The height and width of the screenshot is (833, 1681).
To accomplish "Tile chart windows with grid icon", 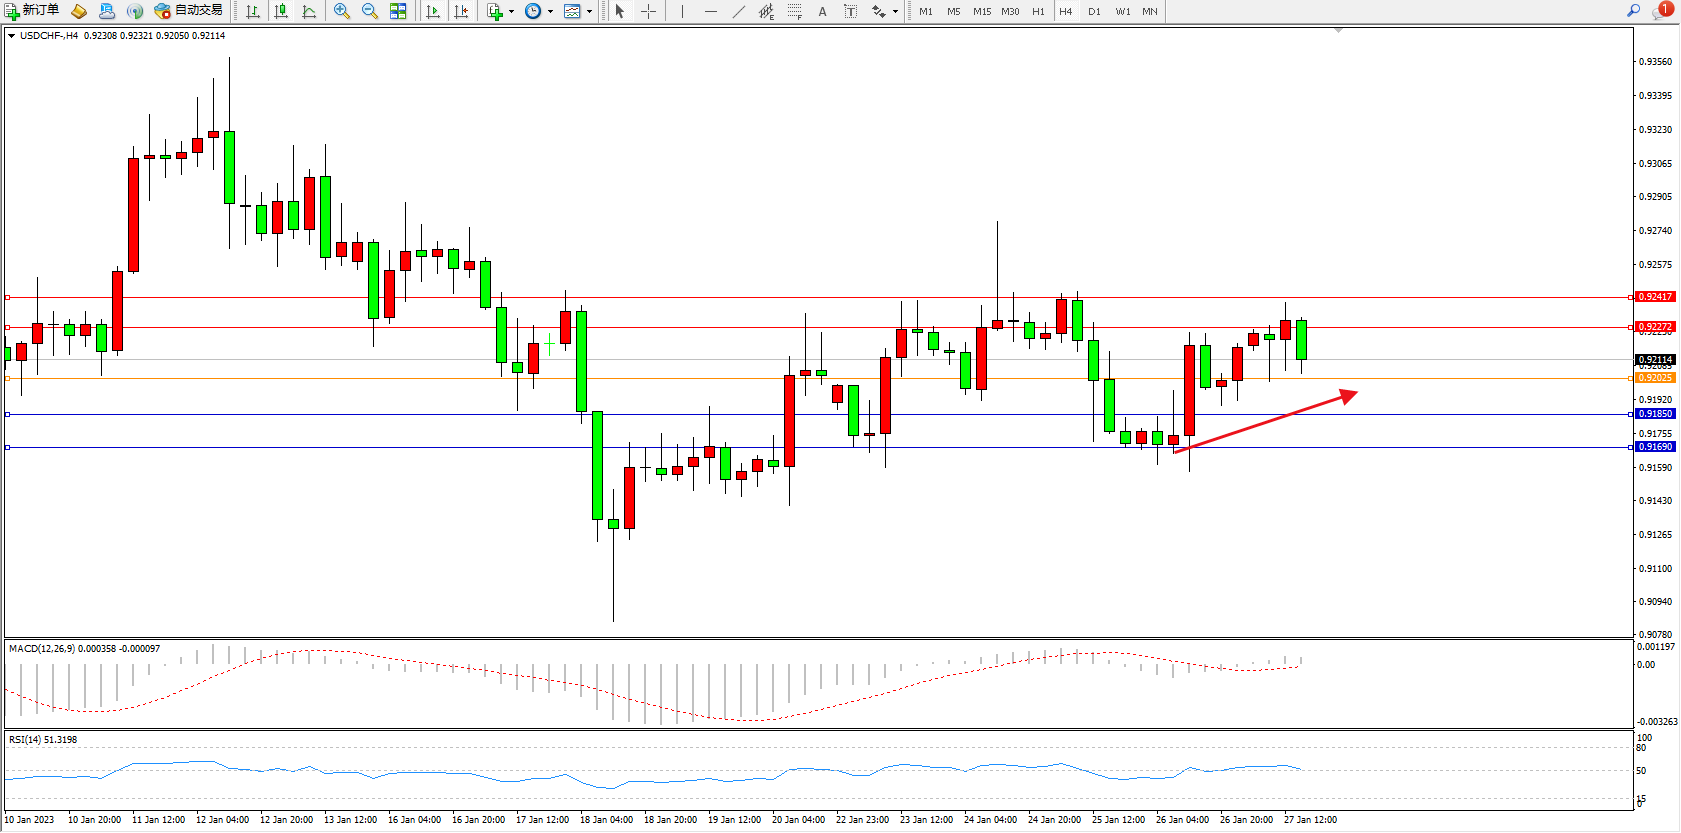I will 398,11.
